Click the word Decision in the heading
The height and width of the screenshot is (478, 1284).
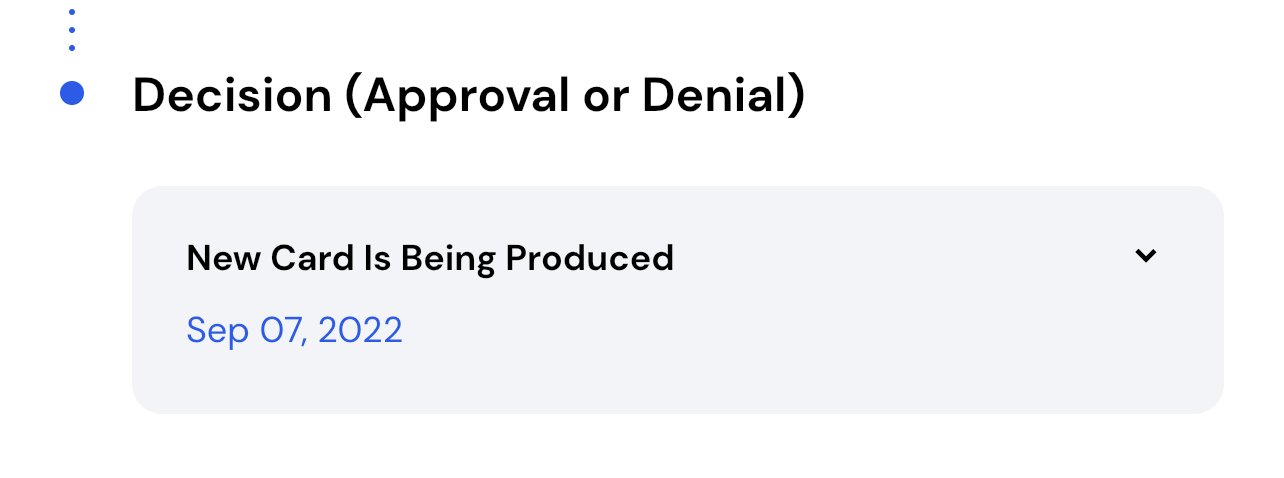(232, 96)
